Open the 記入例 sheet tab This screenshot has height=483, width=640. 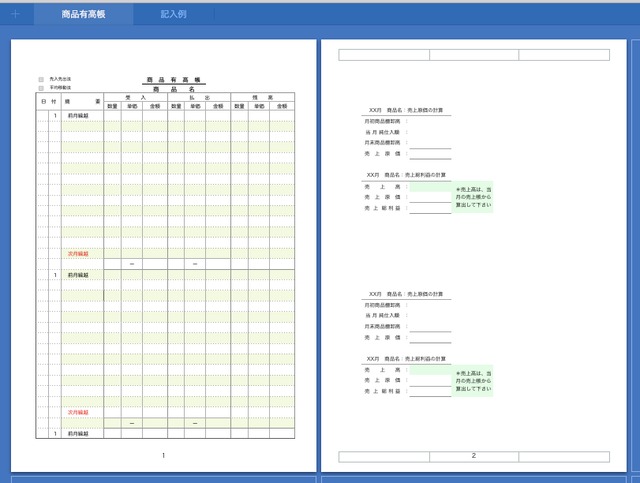click(173, 14)
